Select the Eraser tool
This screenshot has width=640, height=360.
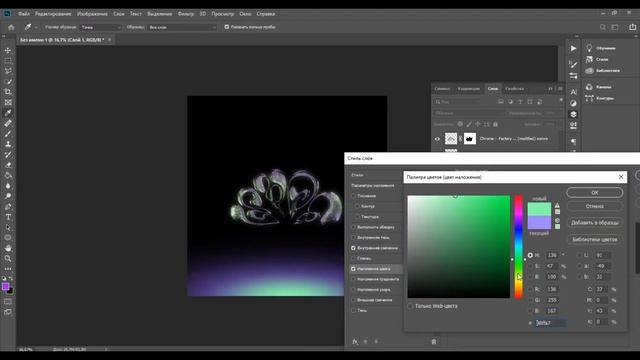point(8,165)
